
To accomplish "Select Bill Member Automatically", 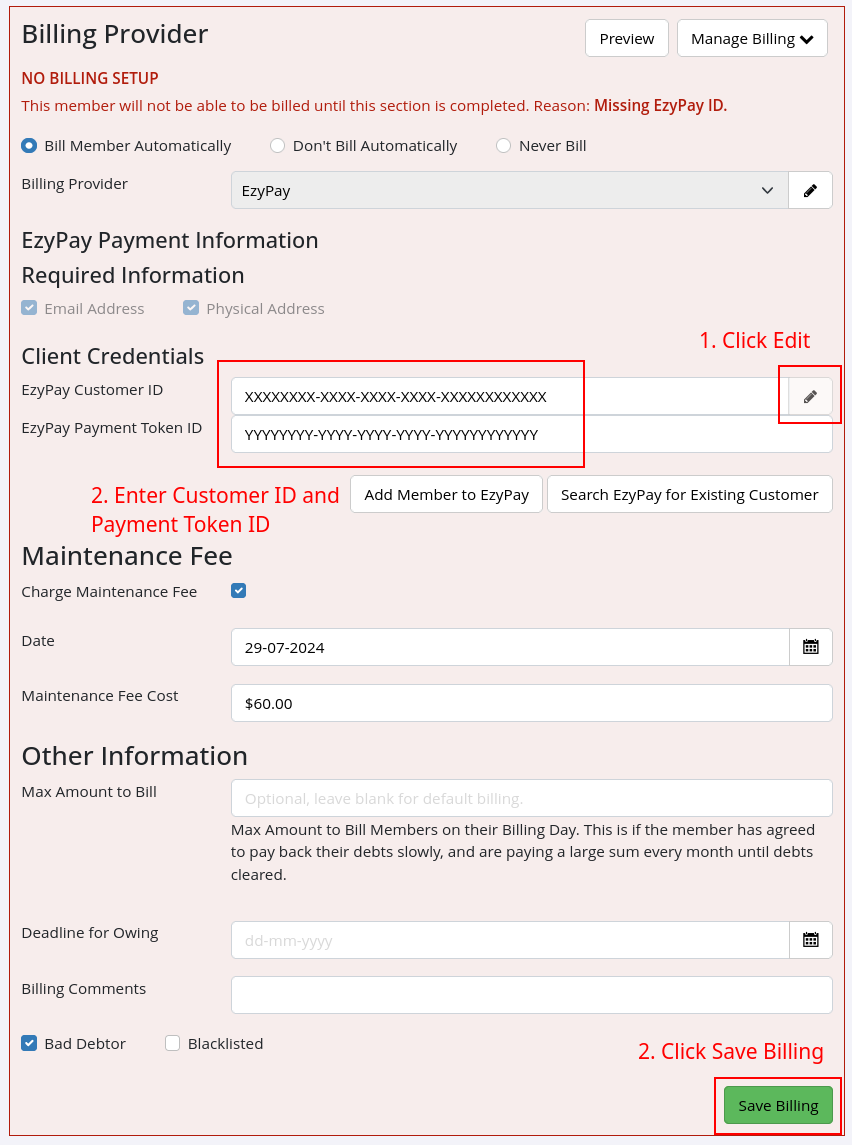I will click(x=29, y=145).
